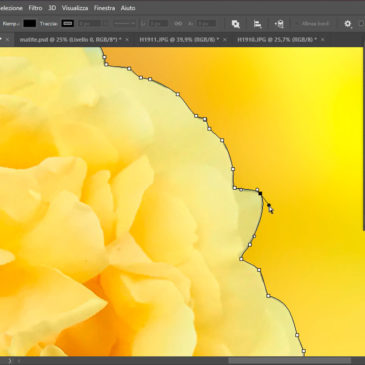Open the Traccia stroke color swatch
Screen dimensions: 365x365
(68, 24)
